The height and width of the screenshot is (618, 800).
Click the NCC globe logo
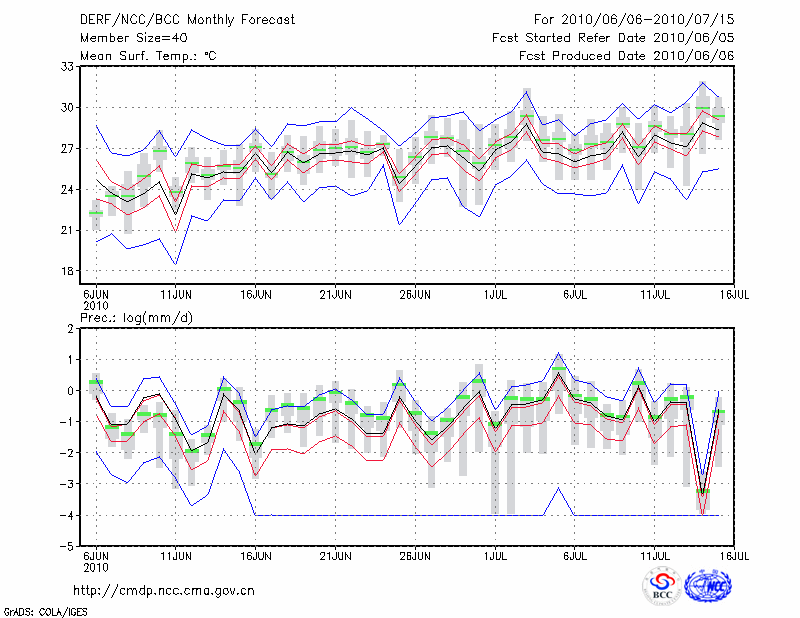(712, 586)
